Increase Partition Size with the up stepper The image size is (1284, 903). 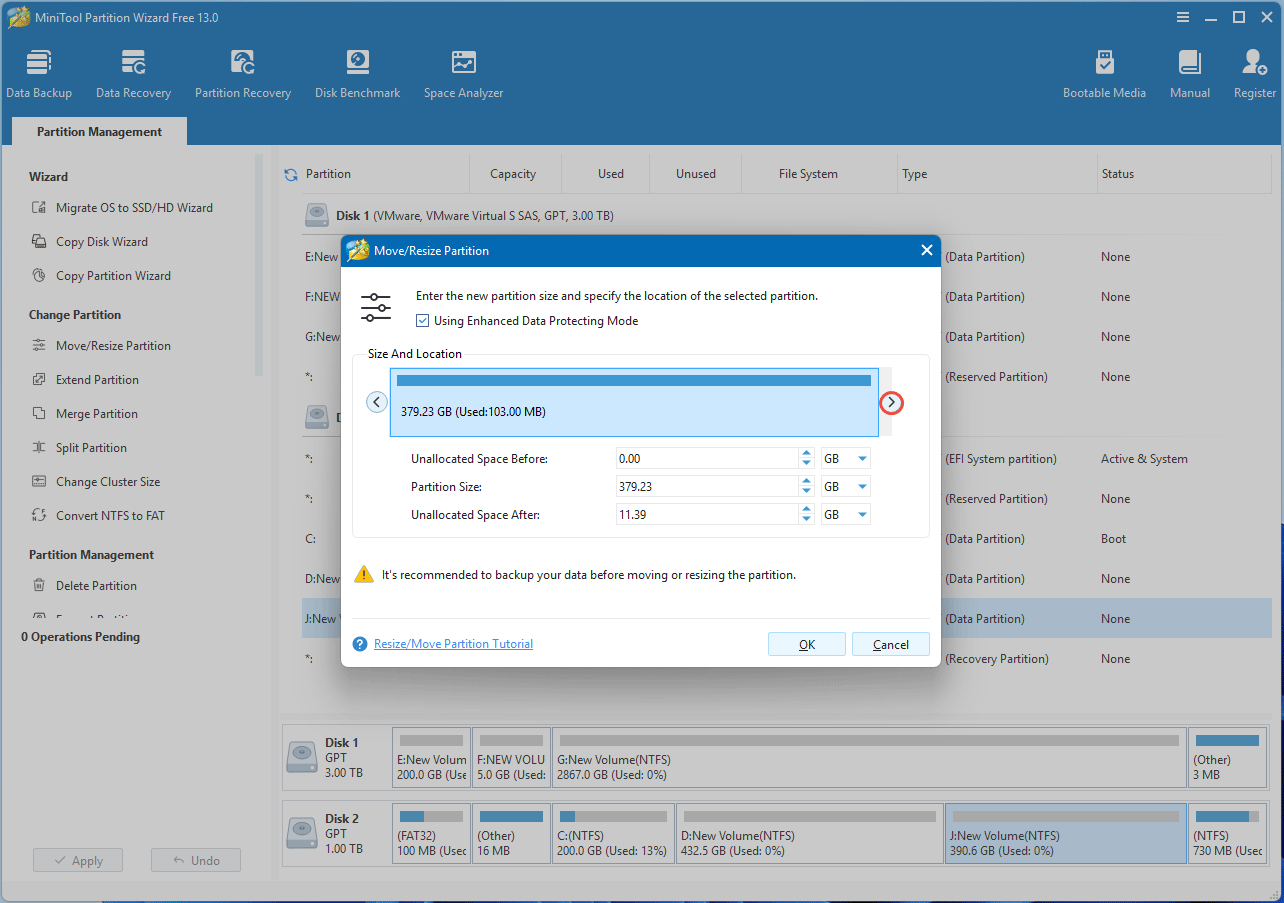pos(806,481)
